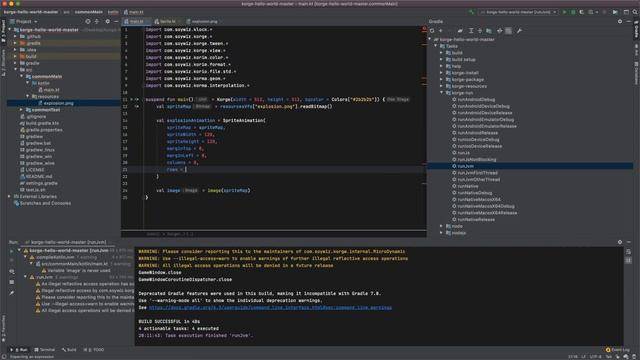Click the rerun arrow in Run panel sidebar

click(x=11, y=251)
